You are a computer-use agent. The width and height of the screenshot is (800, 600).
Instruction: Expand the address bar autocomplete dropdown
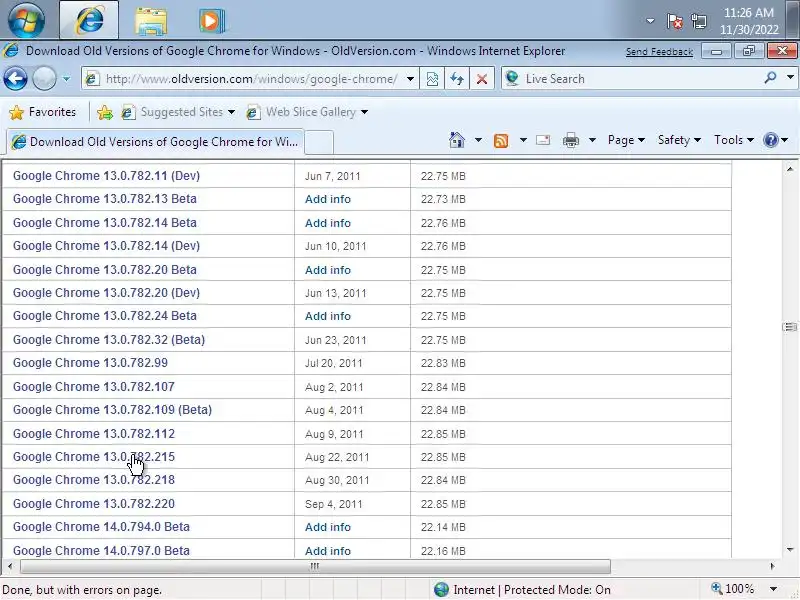click(x=410, y=79)
